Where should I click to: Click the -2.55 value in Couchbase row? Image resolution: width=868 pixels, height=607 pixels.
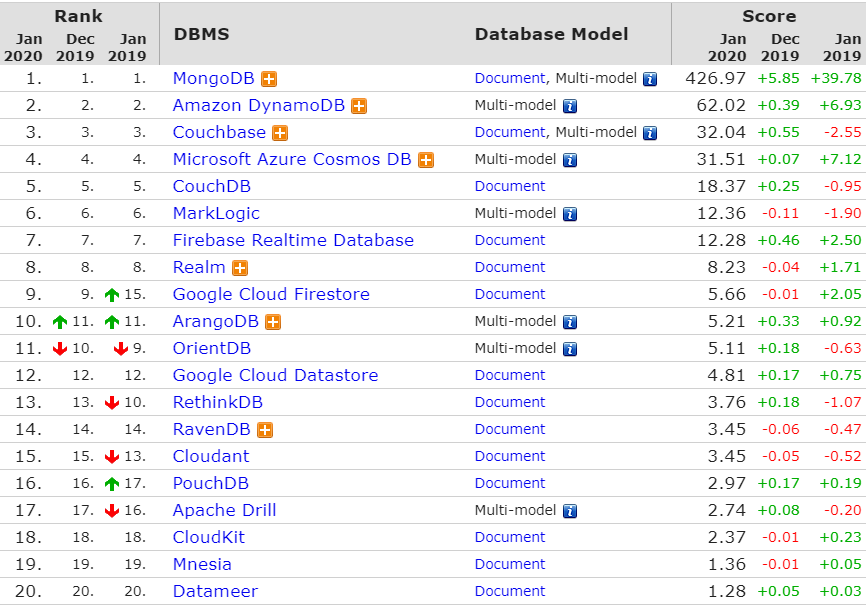tap(843, 132)
